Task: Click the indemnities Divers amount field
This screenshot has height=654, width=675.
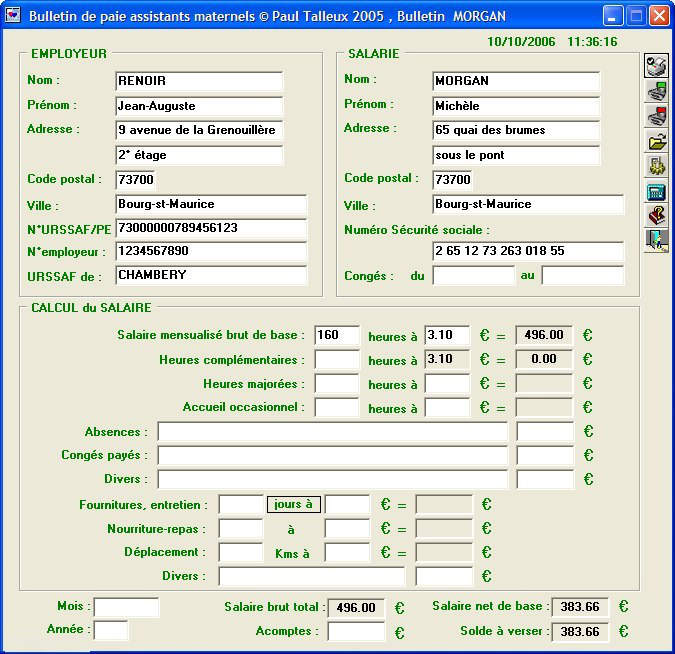Action: [x=444, y=577]
